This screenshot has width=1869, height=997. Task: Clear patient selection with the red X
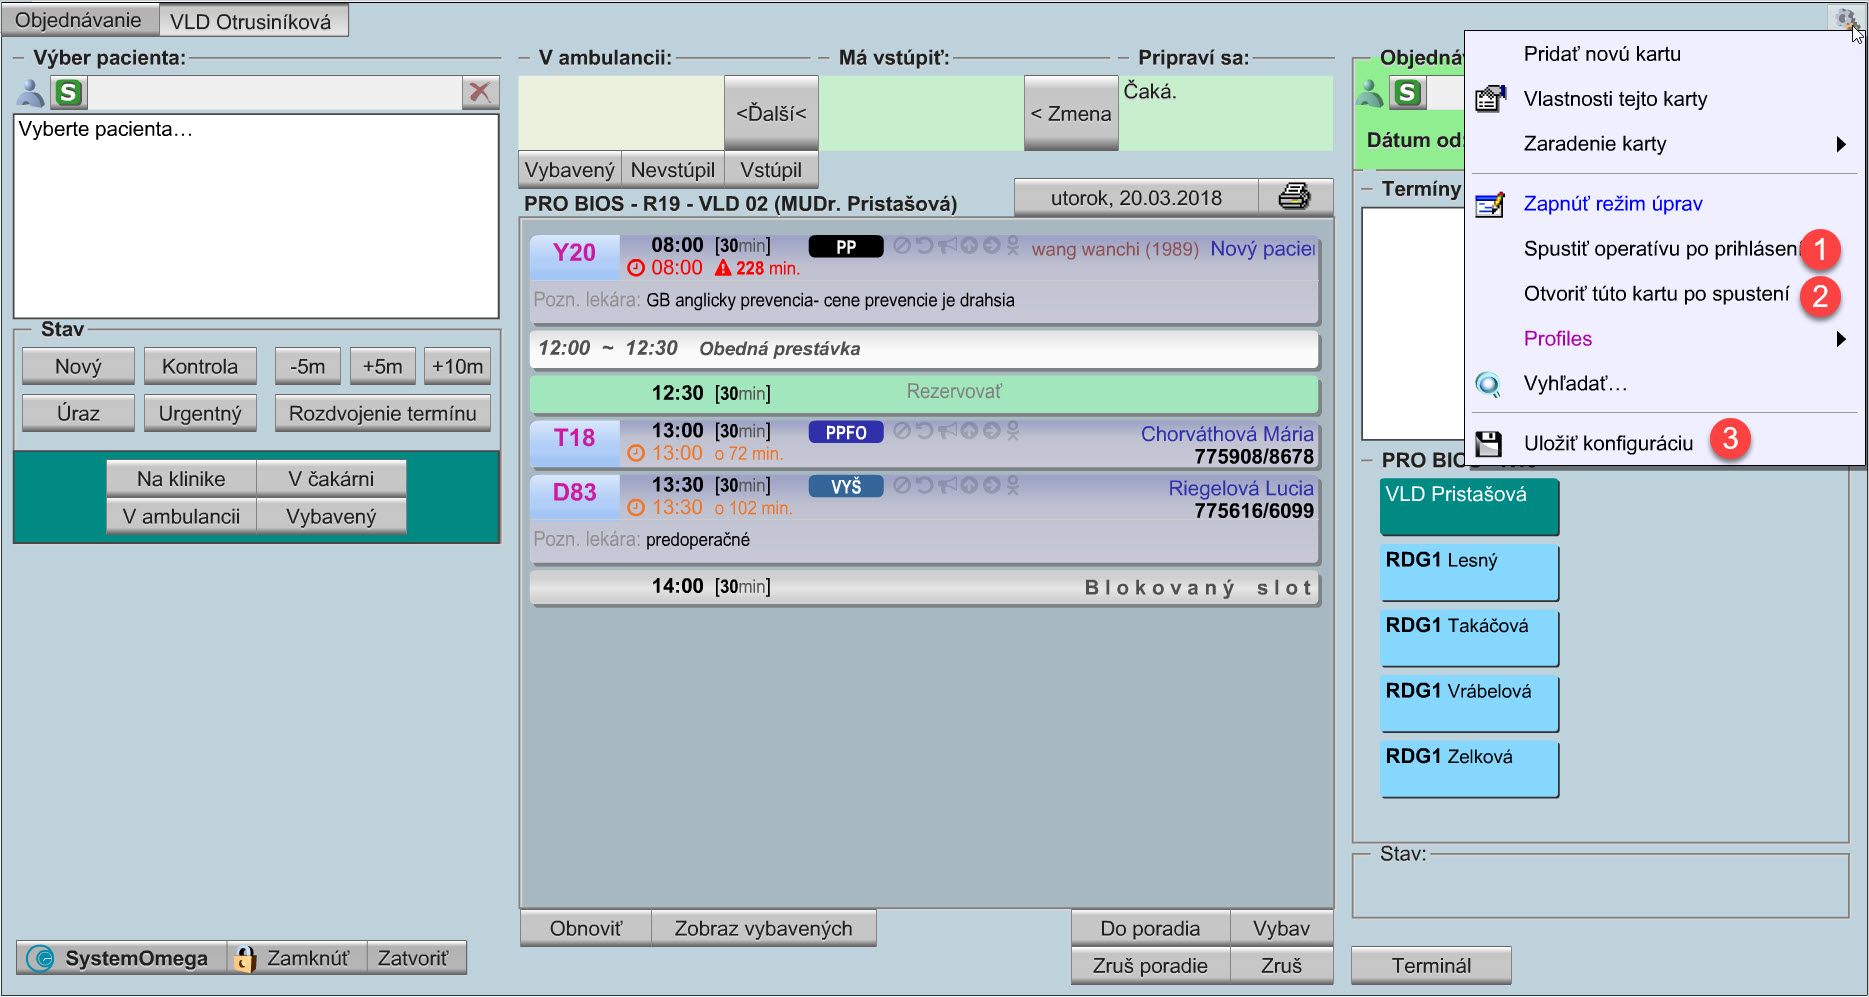(480, 92)
